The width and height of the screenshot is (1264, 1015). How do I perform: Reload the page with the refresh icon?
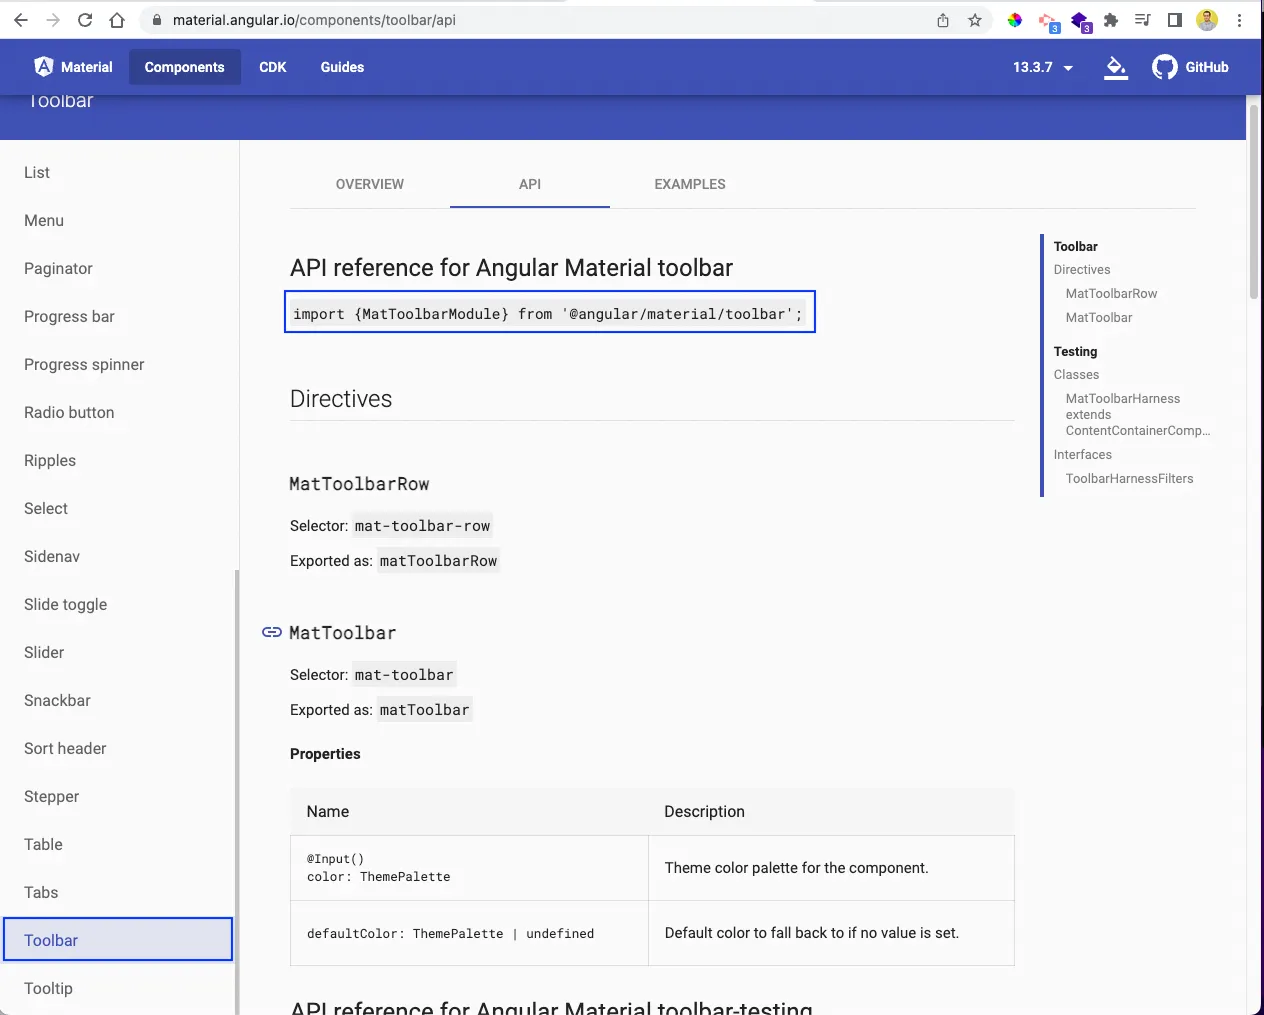[x=85, y=20]
